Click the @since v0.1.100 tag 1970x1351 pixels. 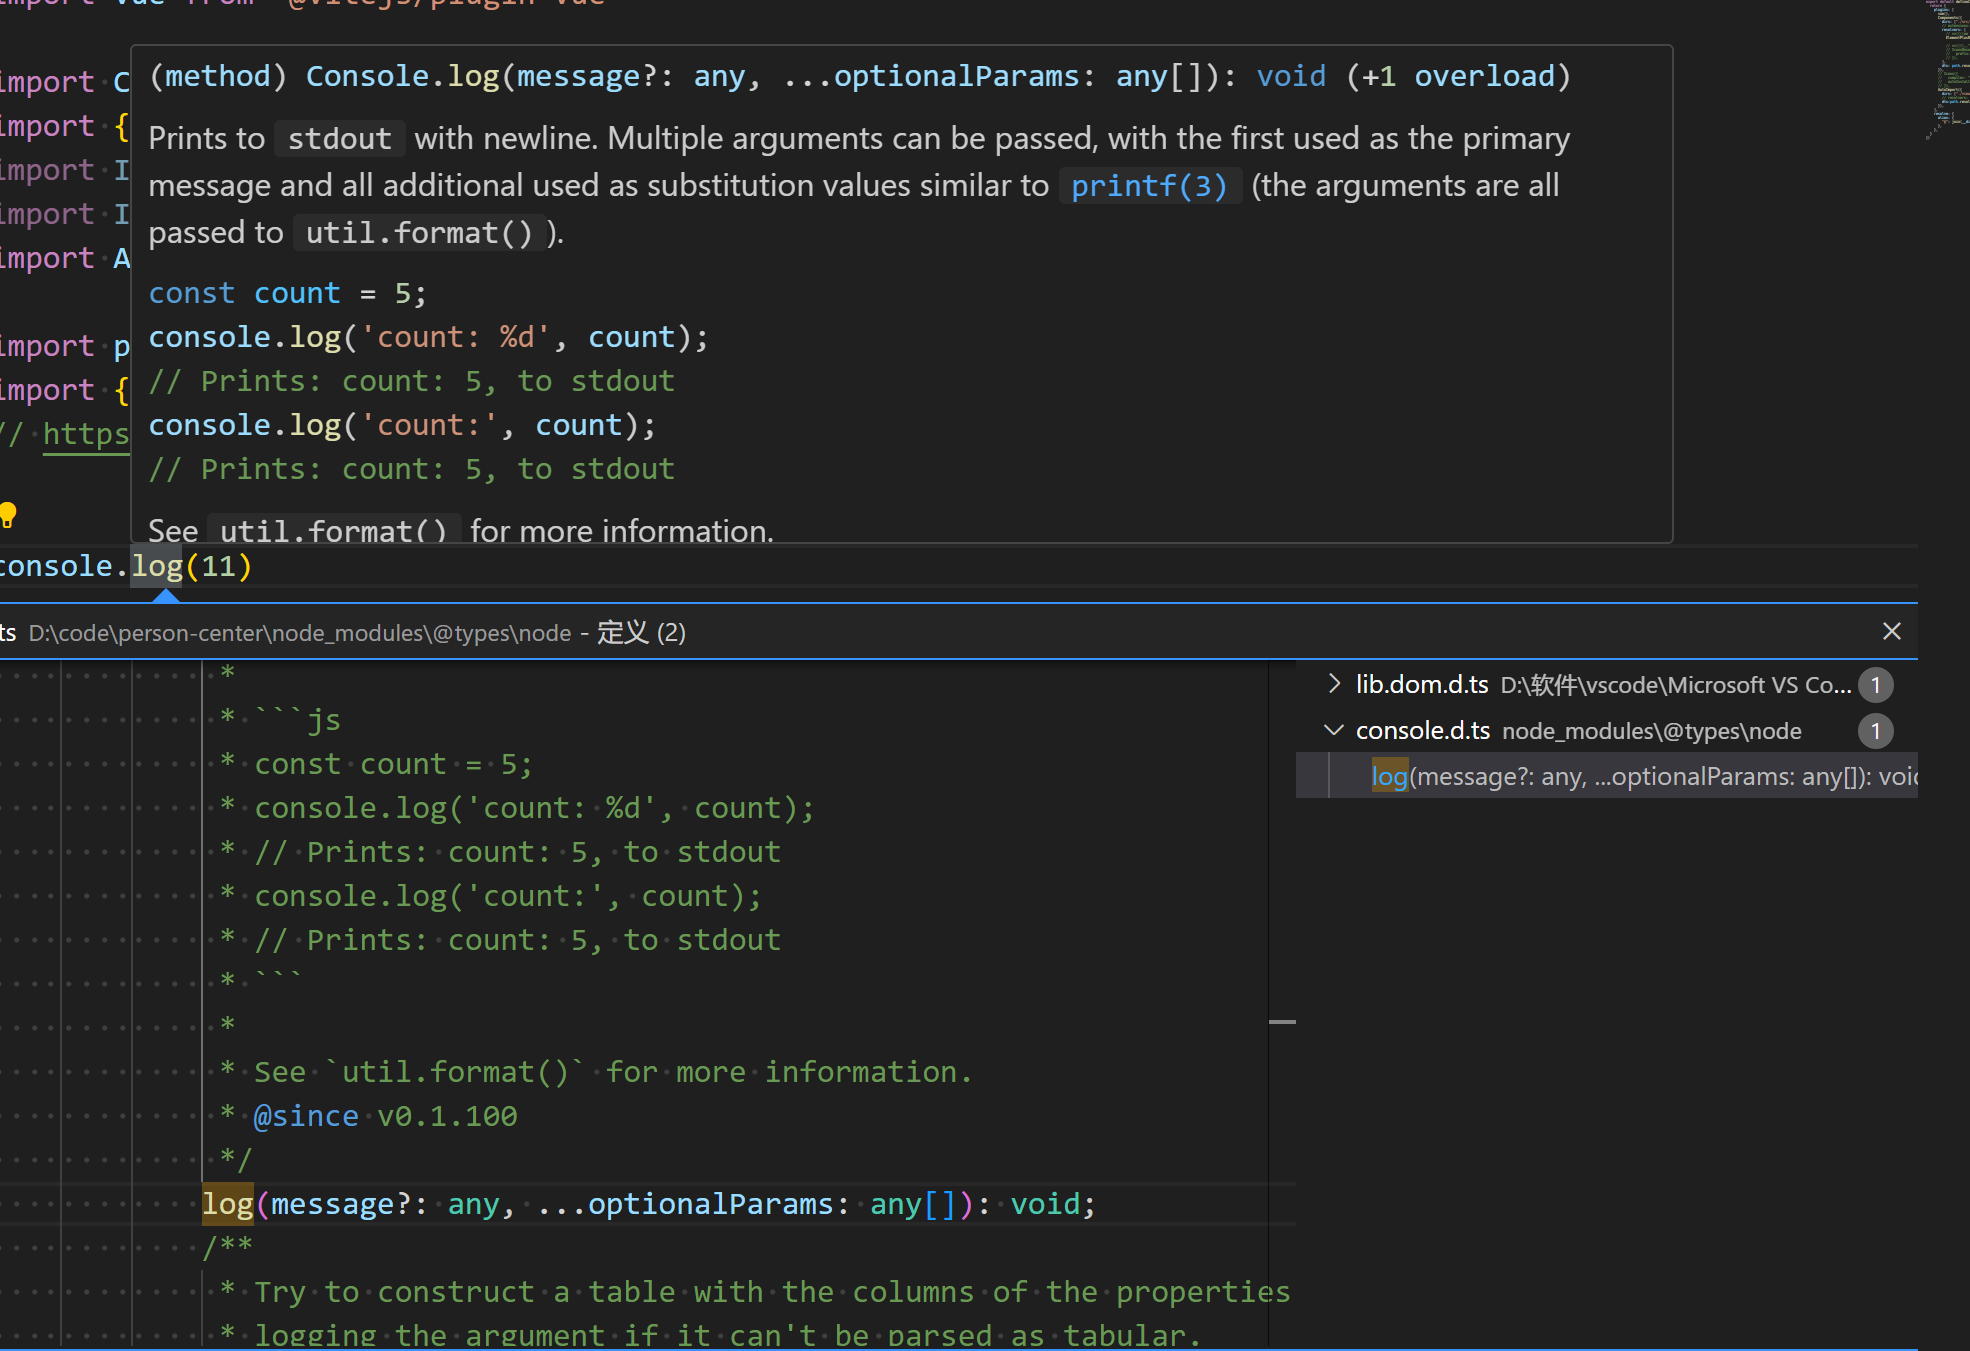tap(385, 1116)
